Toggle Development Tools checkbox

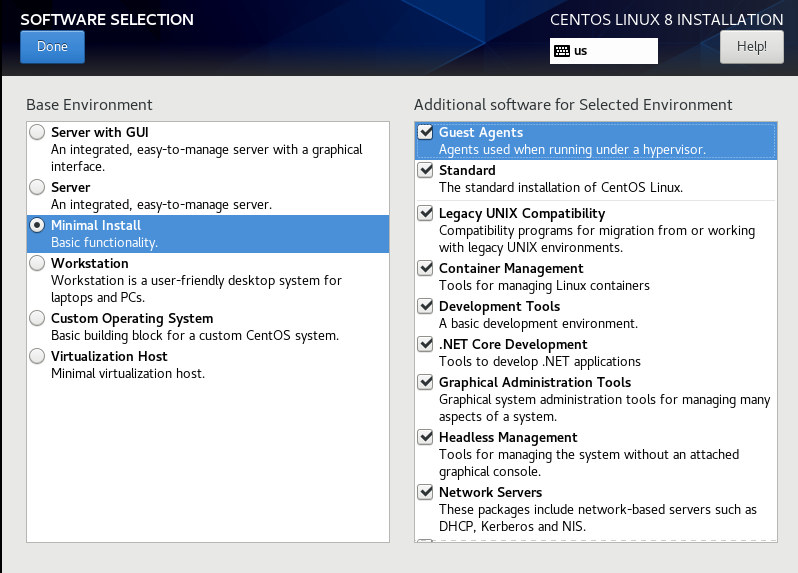[x=426, y=306]
